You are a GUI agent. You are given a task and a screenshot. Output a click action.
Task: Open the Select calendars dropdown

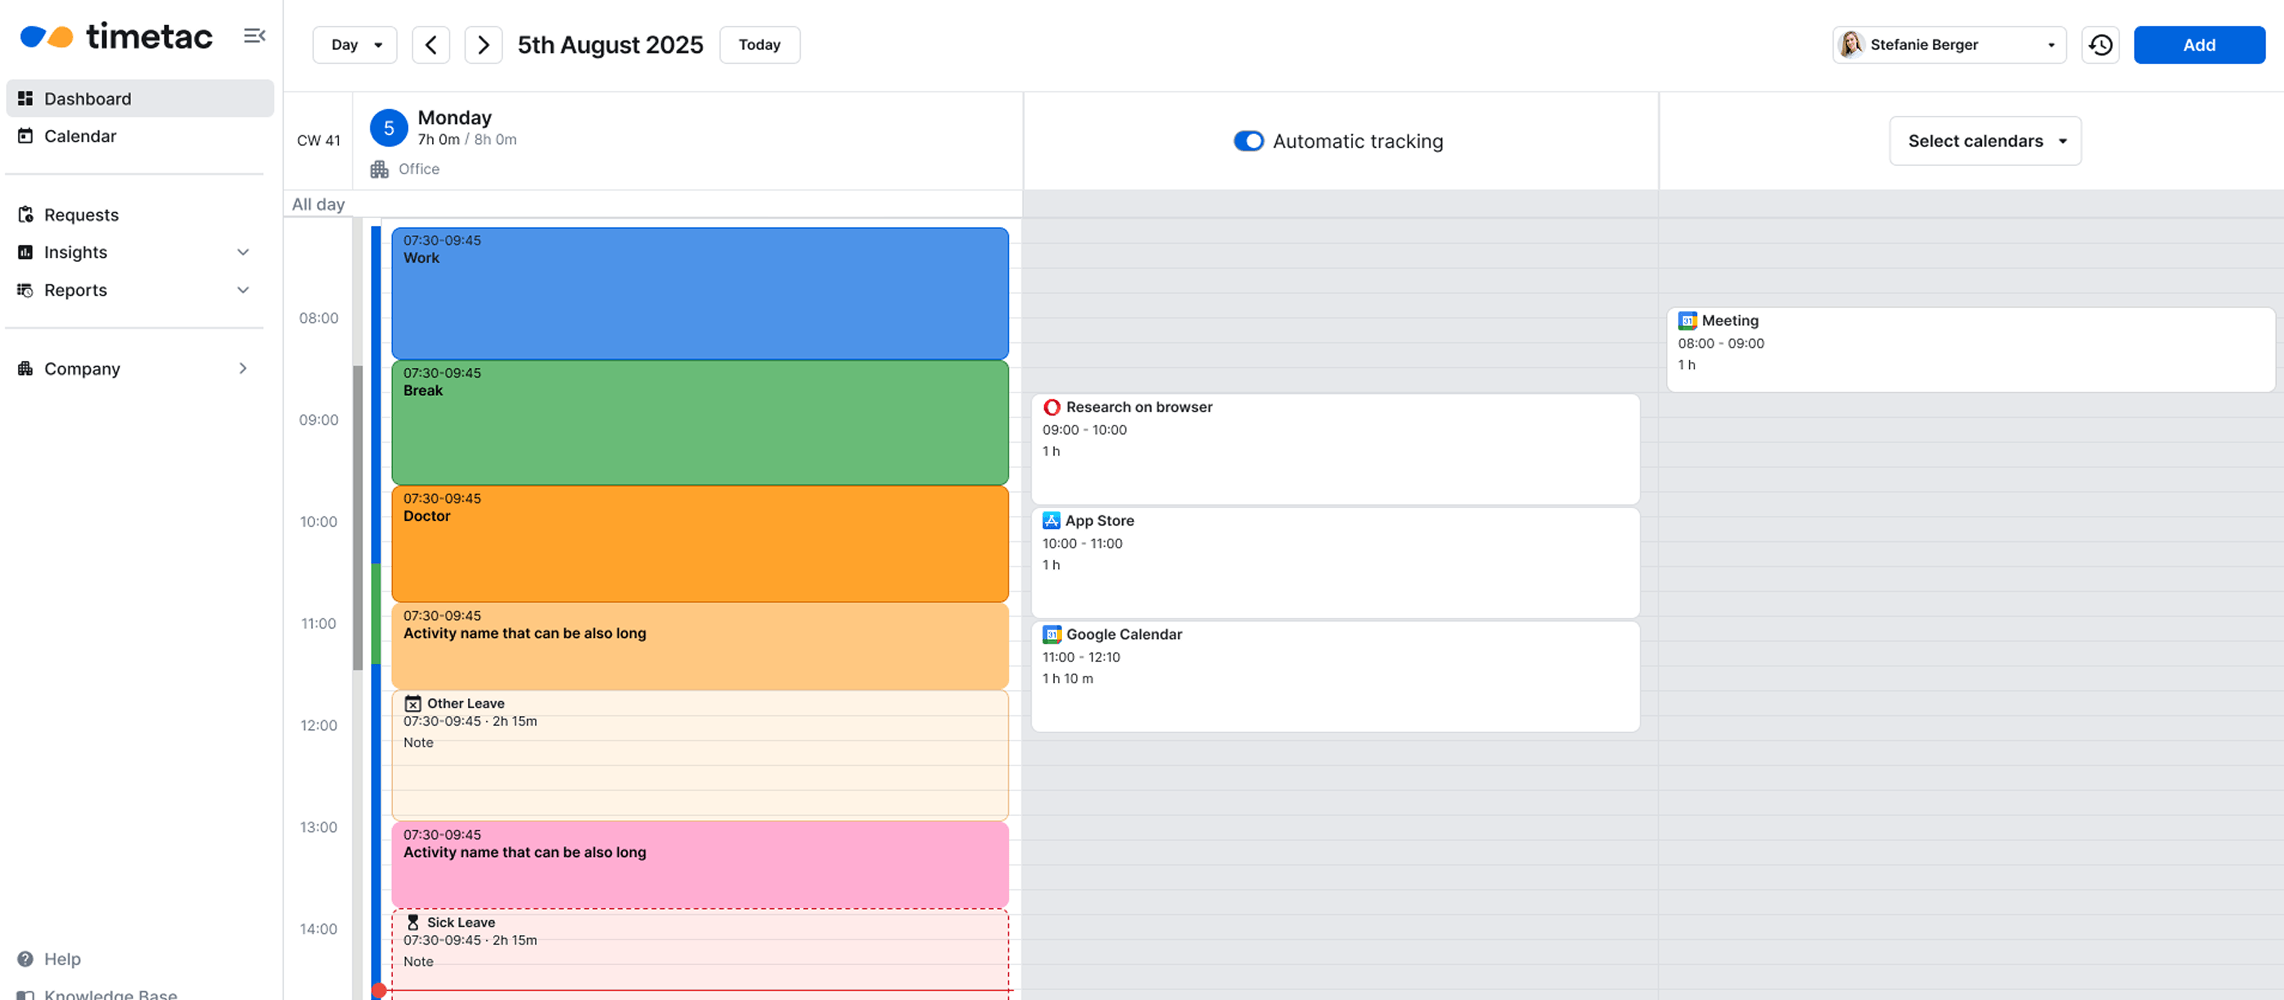click(x=1985, y=141)
